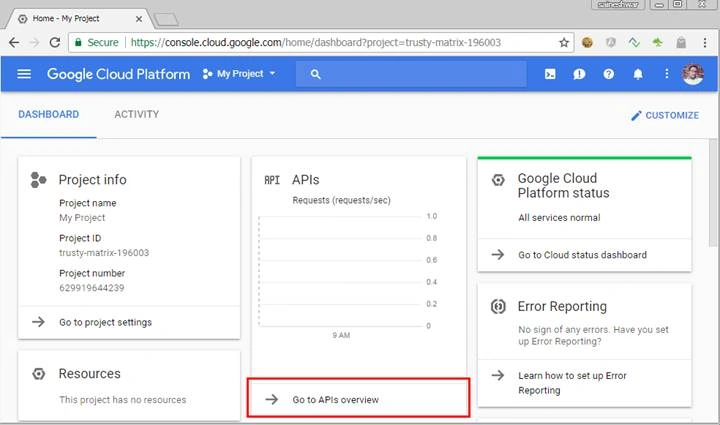Click the search magnifier icon
The image size is (720, 425).
(315, 74)
